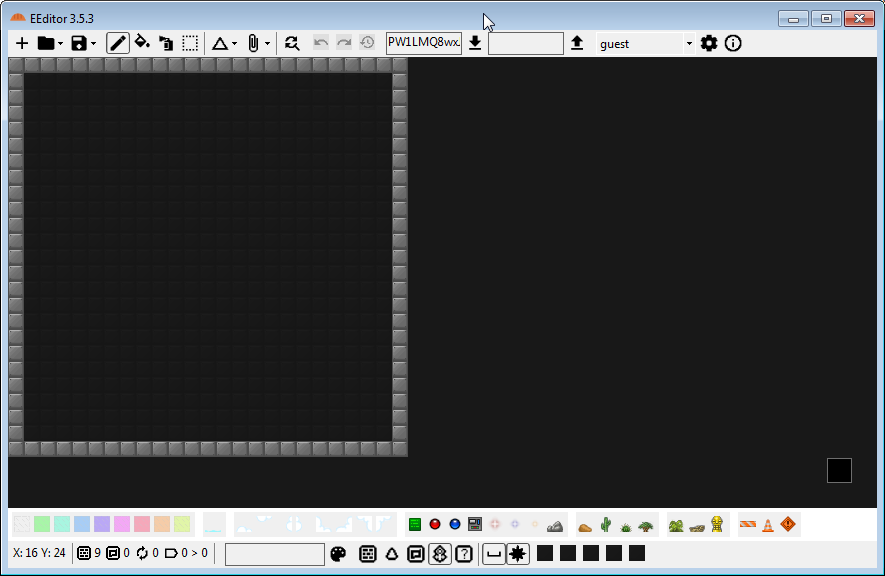Select the golden idol statue decoration
Viewport: 885px width, 576px height.
(x=717, y=524)
